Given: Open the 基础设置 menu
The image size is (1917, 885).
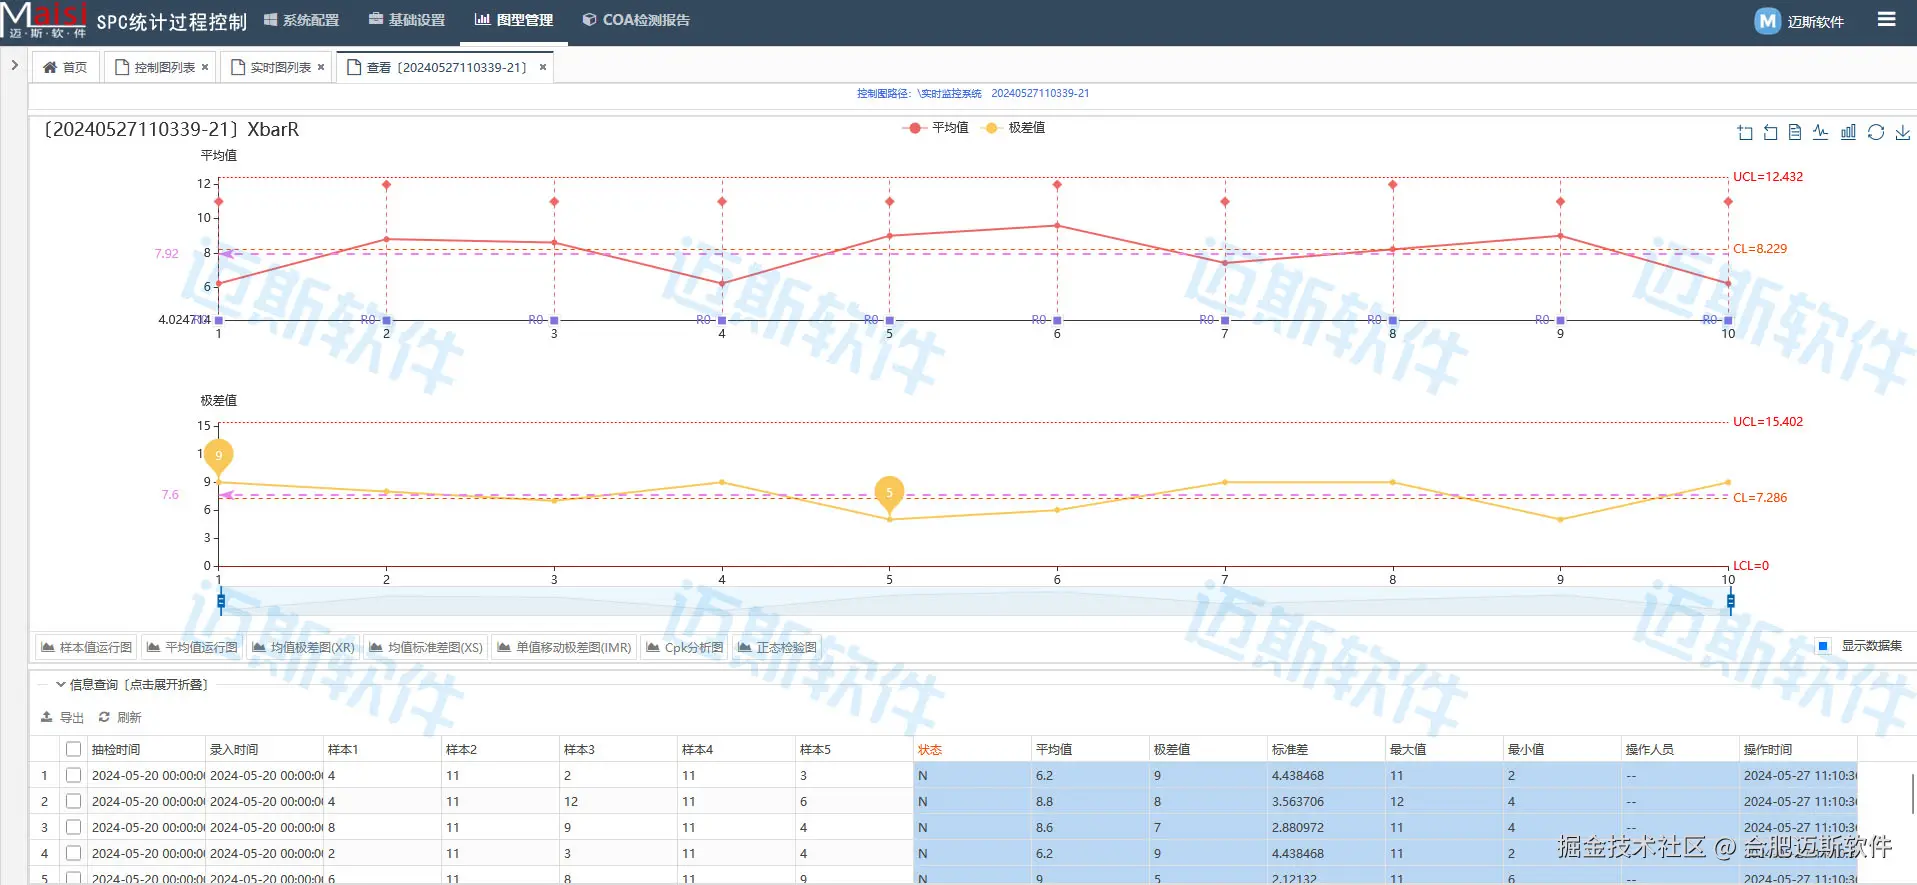Looking at the screenshot, I should [x=407, y=20].
